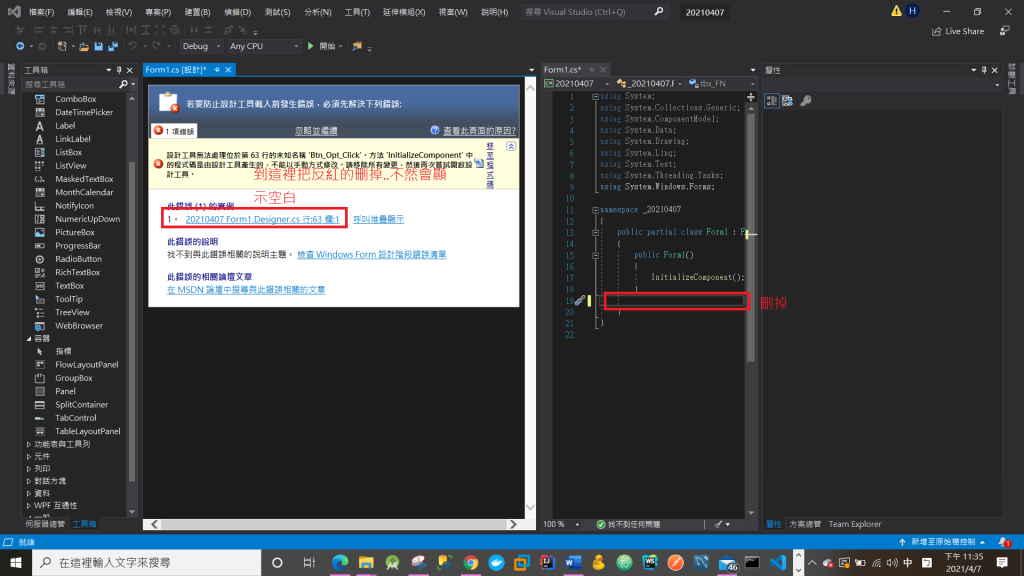1024x576 pixels.
Task: Click the toolbox search magnifier icon
Action: pyautogui.click(x=123, y=84)
